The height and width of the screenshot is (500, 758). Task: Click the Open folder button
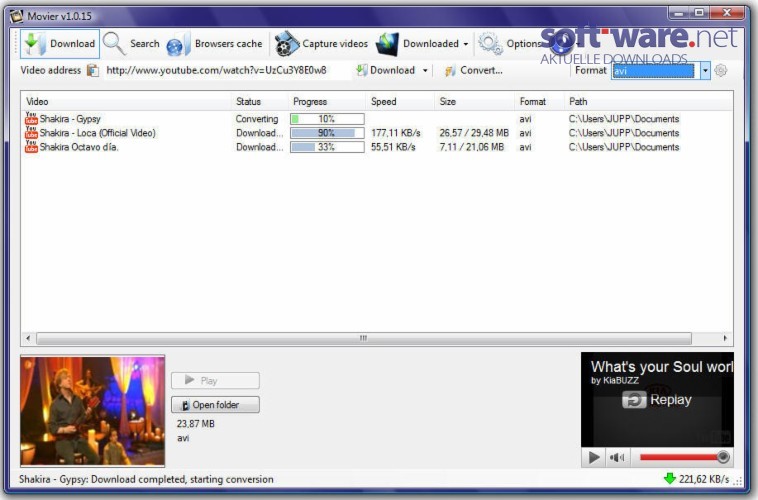click(x=215, y=405)
